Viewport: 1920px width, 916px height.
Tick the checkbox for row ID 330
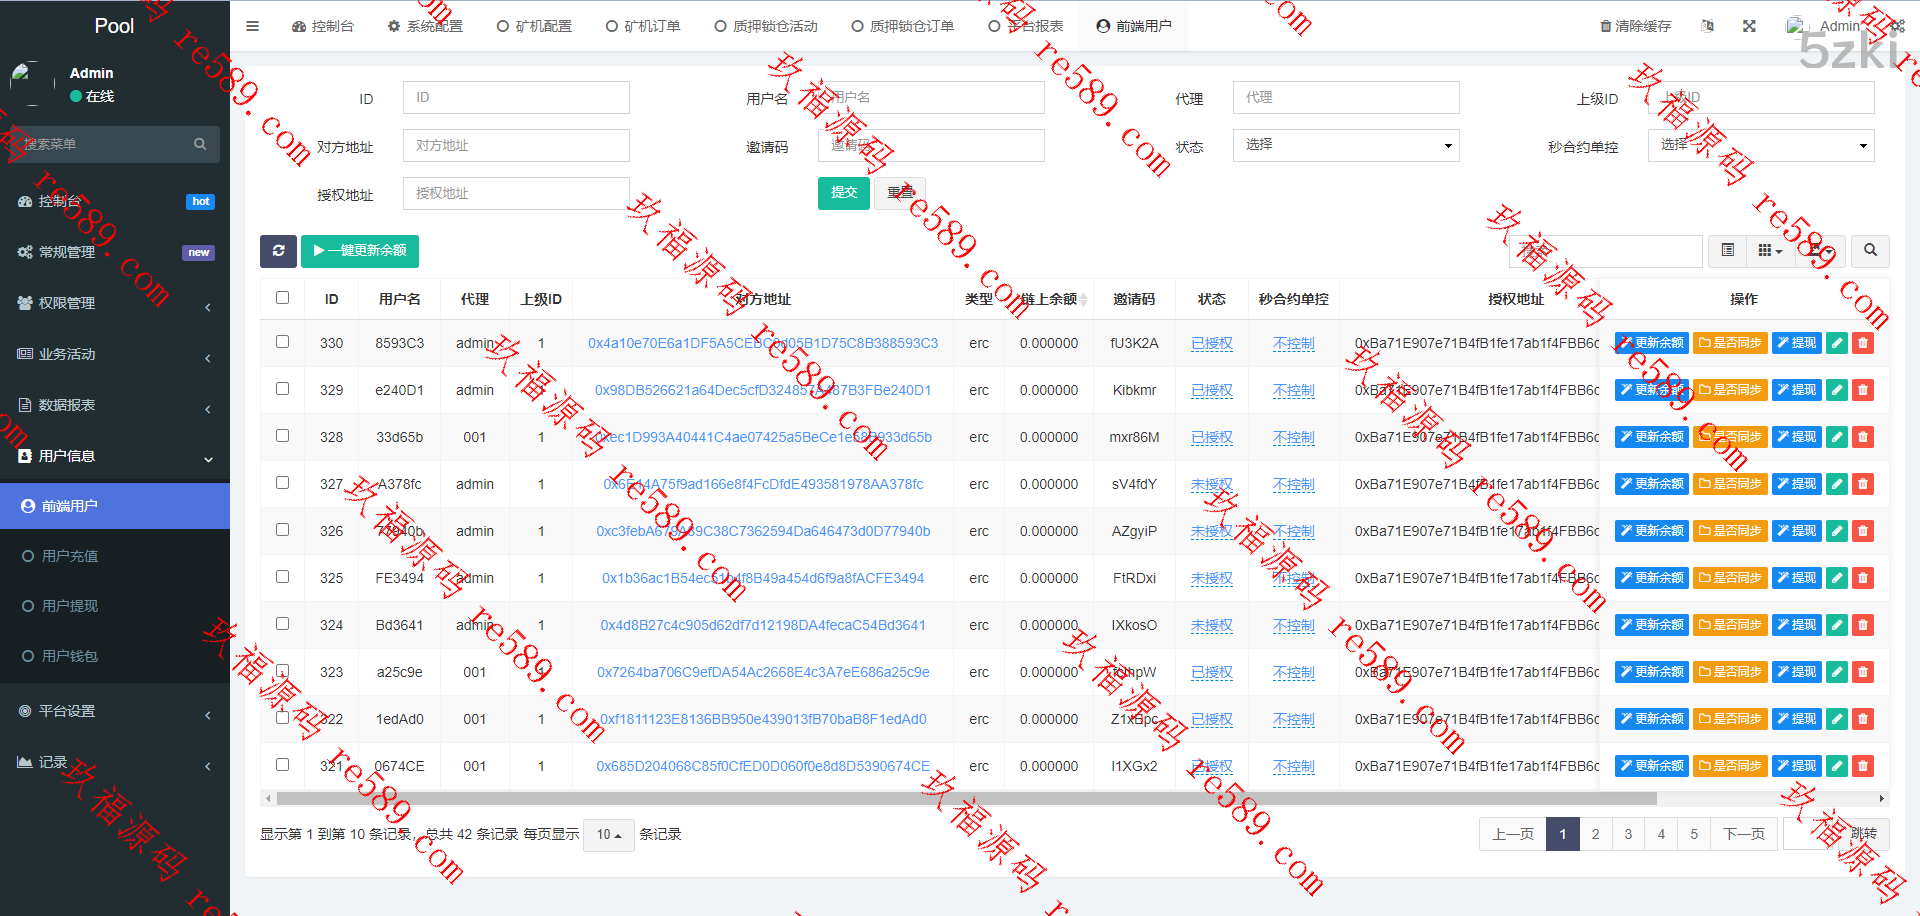(282, 342)
